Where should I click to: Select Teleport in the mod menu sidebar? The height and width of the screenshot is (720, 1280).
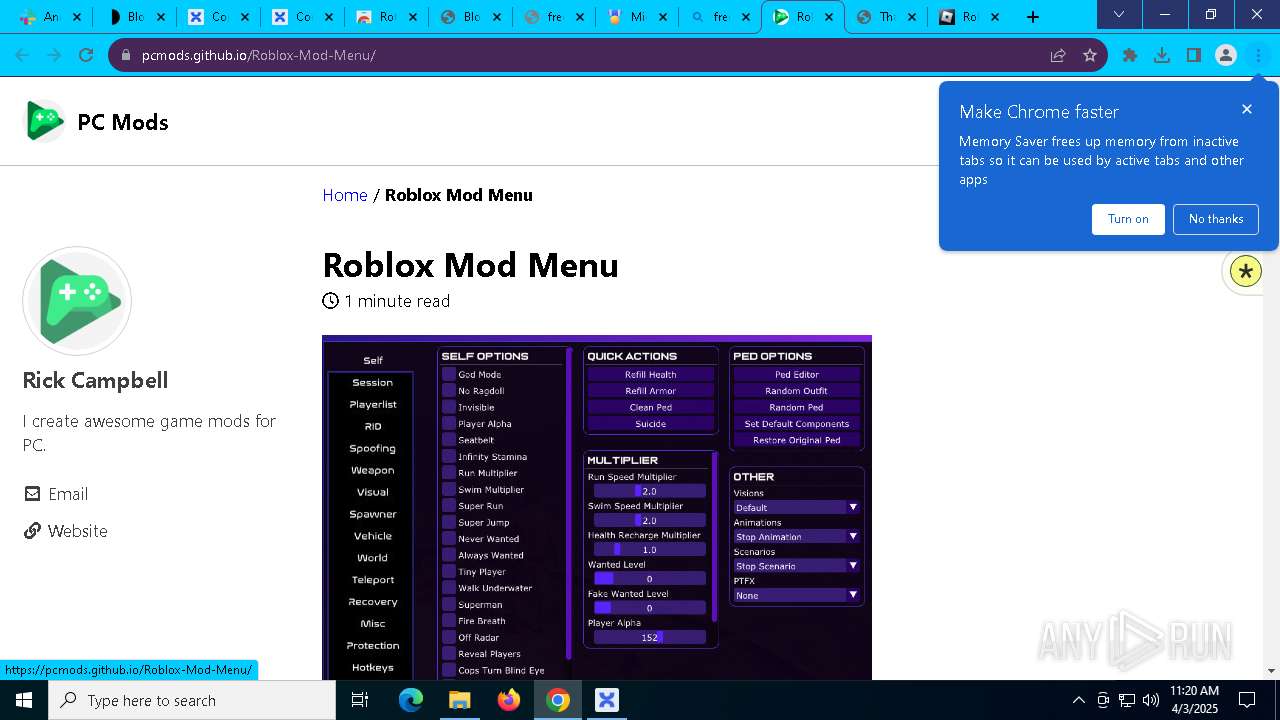click(372, 580)
